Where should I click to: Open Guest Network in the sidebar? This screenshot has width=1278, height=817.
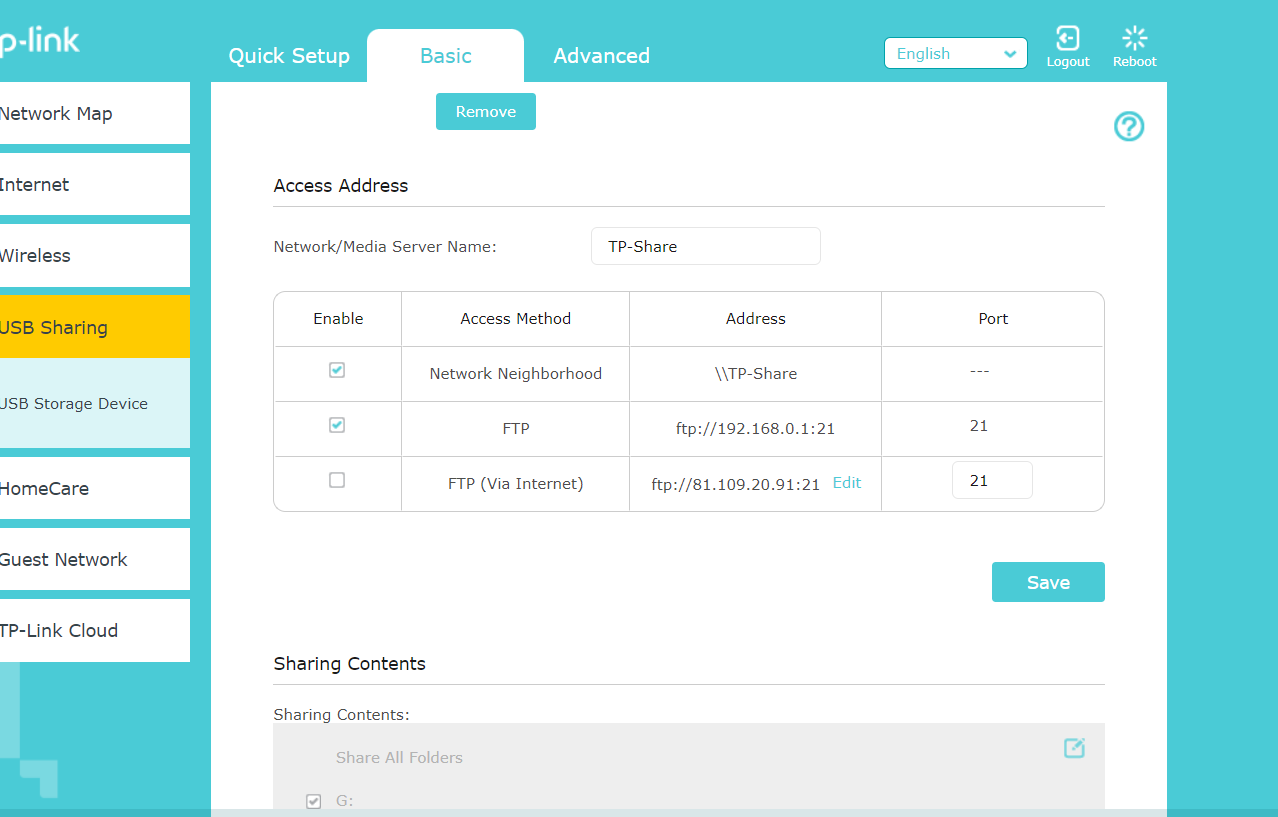pos(94,559)
